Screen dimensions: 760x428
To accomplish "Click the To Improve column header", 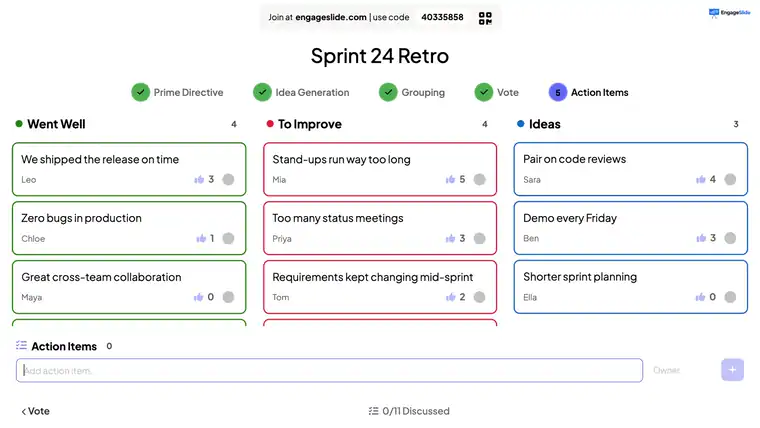I will point(310,124).
